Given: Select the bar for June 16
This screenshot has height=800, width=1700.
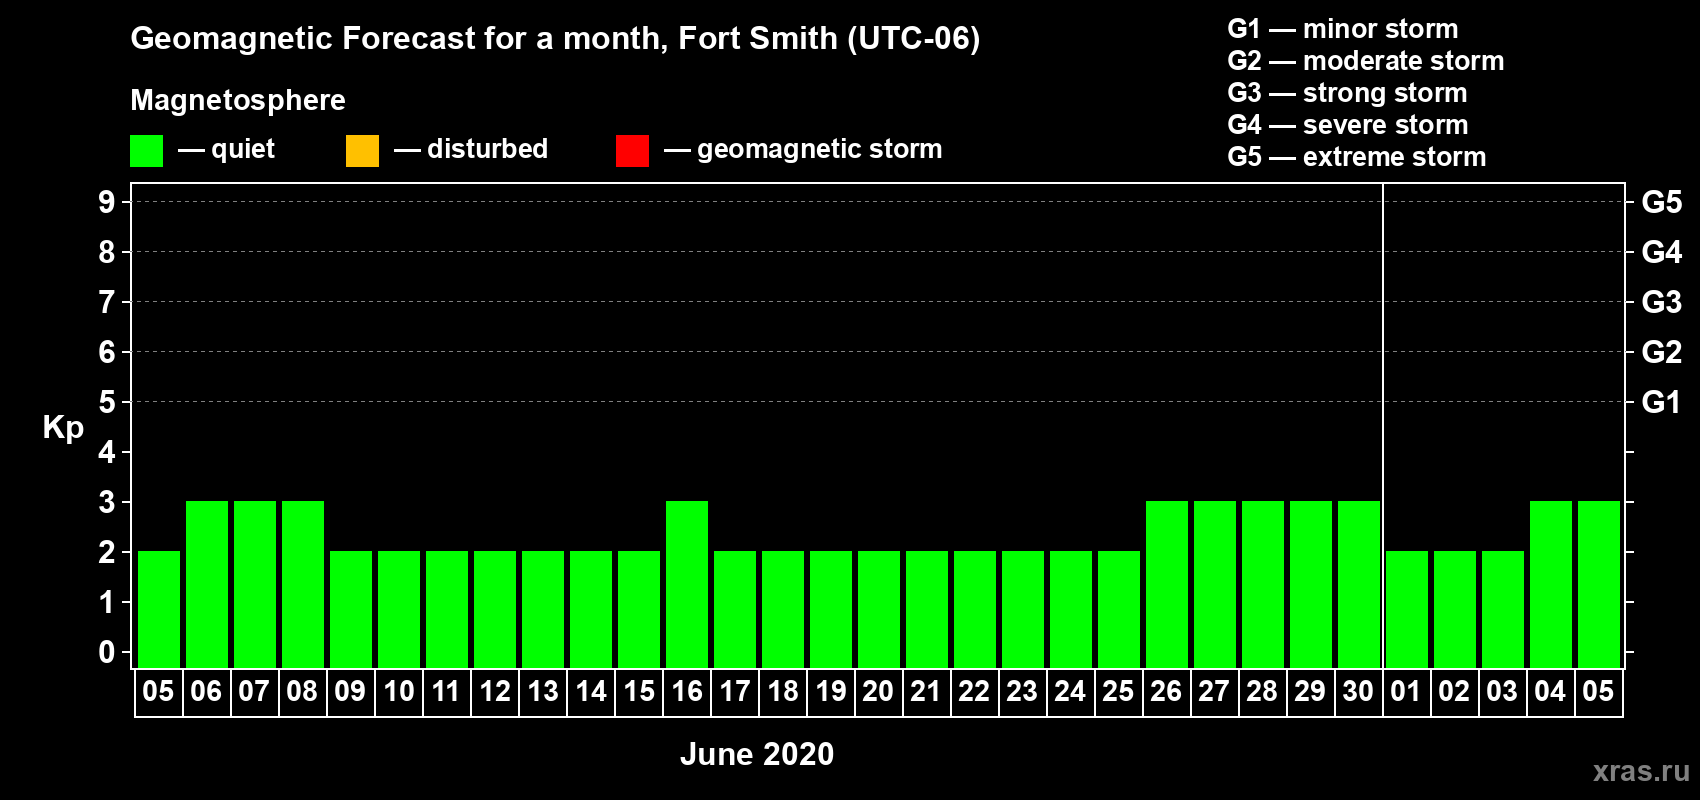Looking at the screenshot, I should pos(687,584).
